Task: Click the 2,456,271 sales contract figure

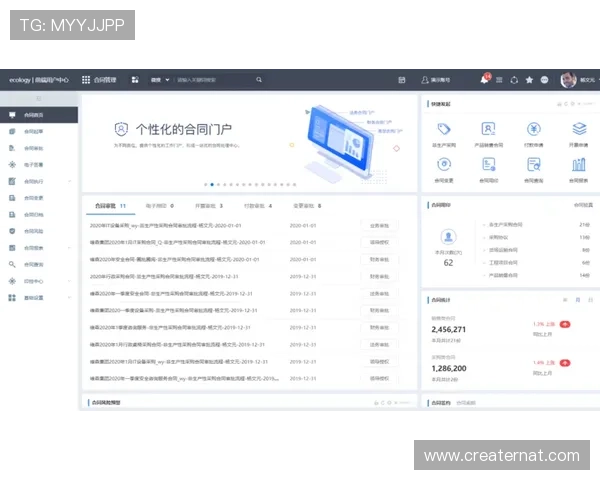Action: click(448, 330)
